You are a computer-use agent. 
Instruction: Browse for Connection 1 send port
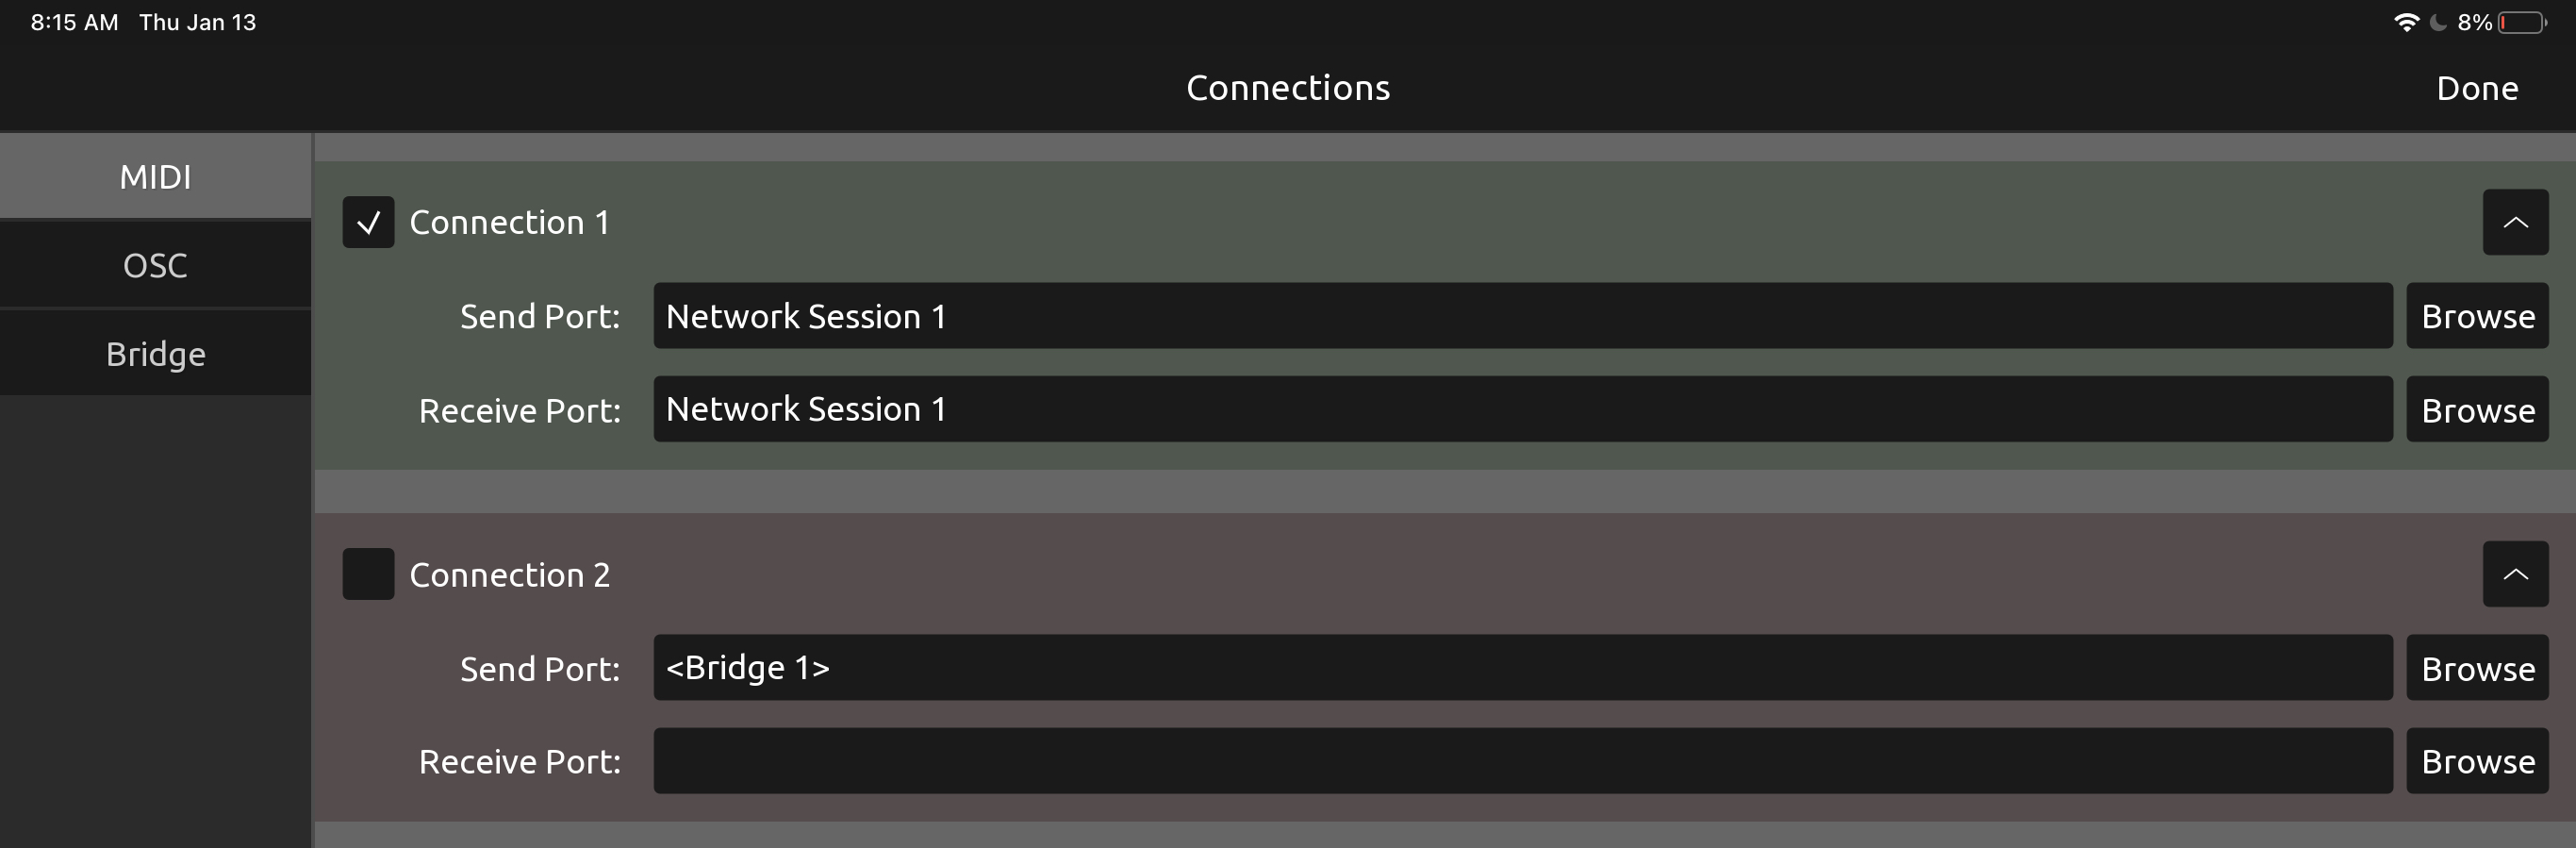[x=2476, y=316]
